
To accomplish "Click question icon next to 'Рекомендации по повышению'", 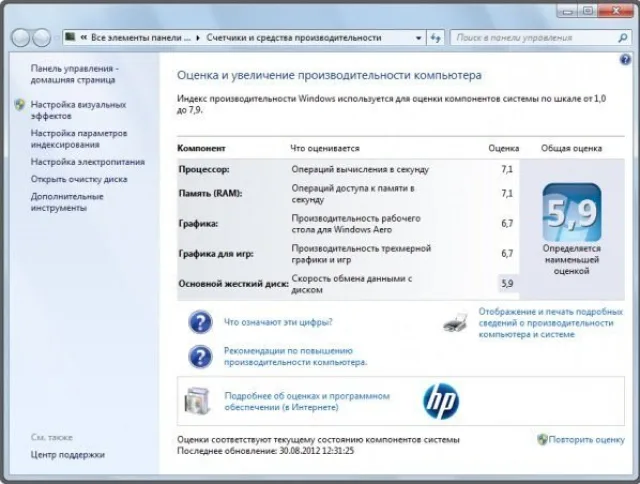I will [x=200, y=357].
